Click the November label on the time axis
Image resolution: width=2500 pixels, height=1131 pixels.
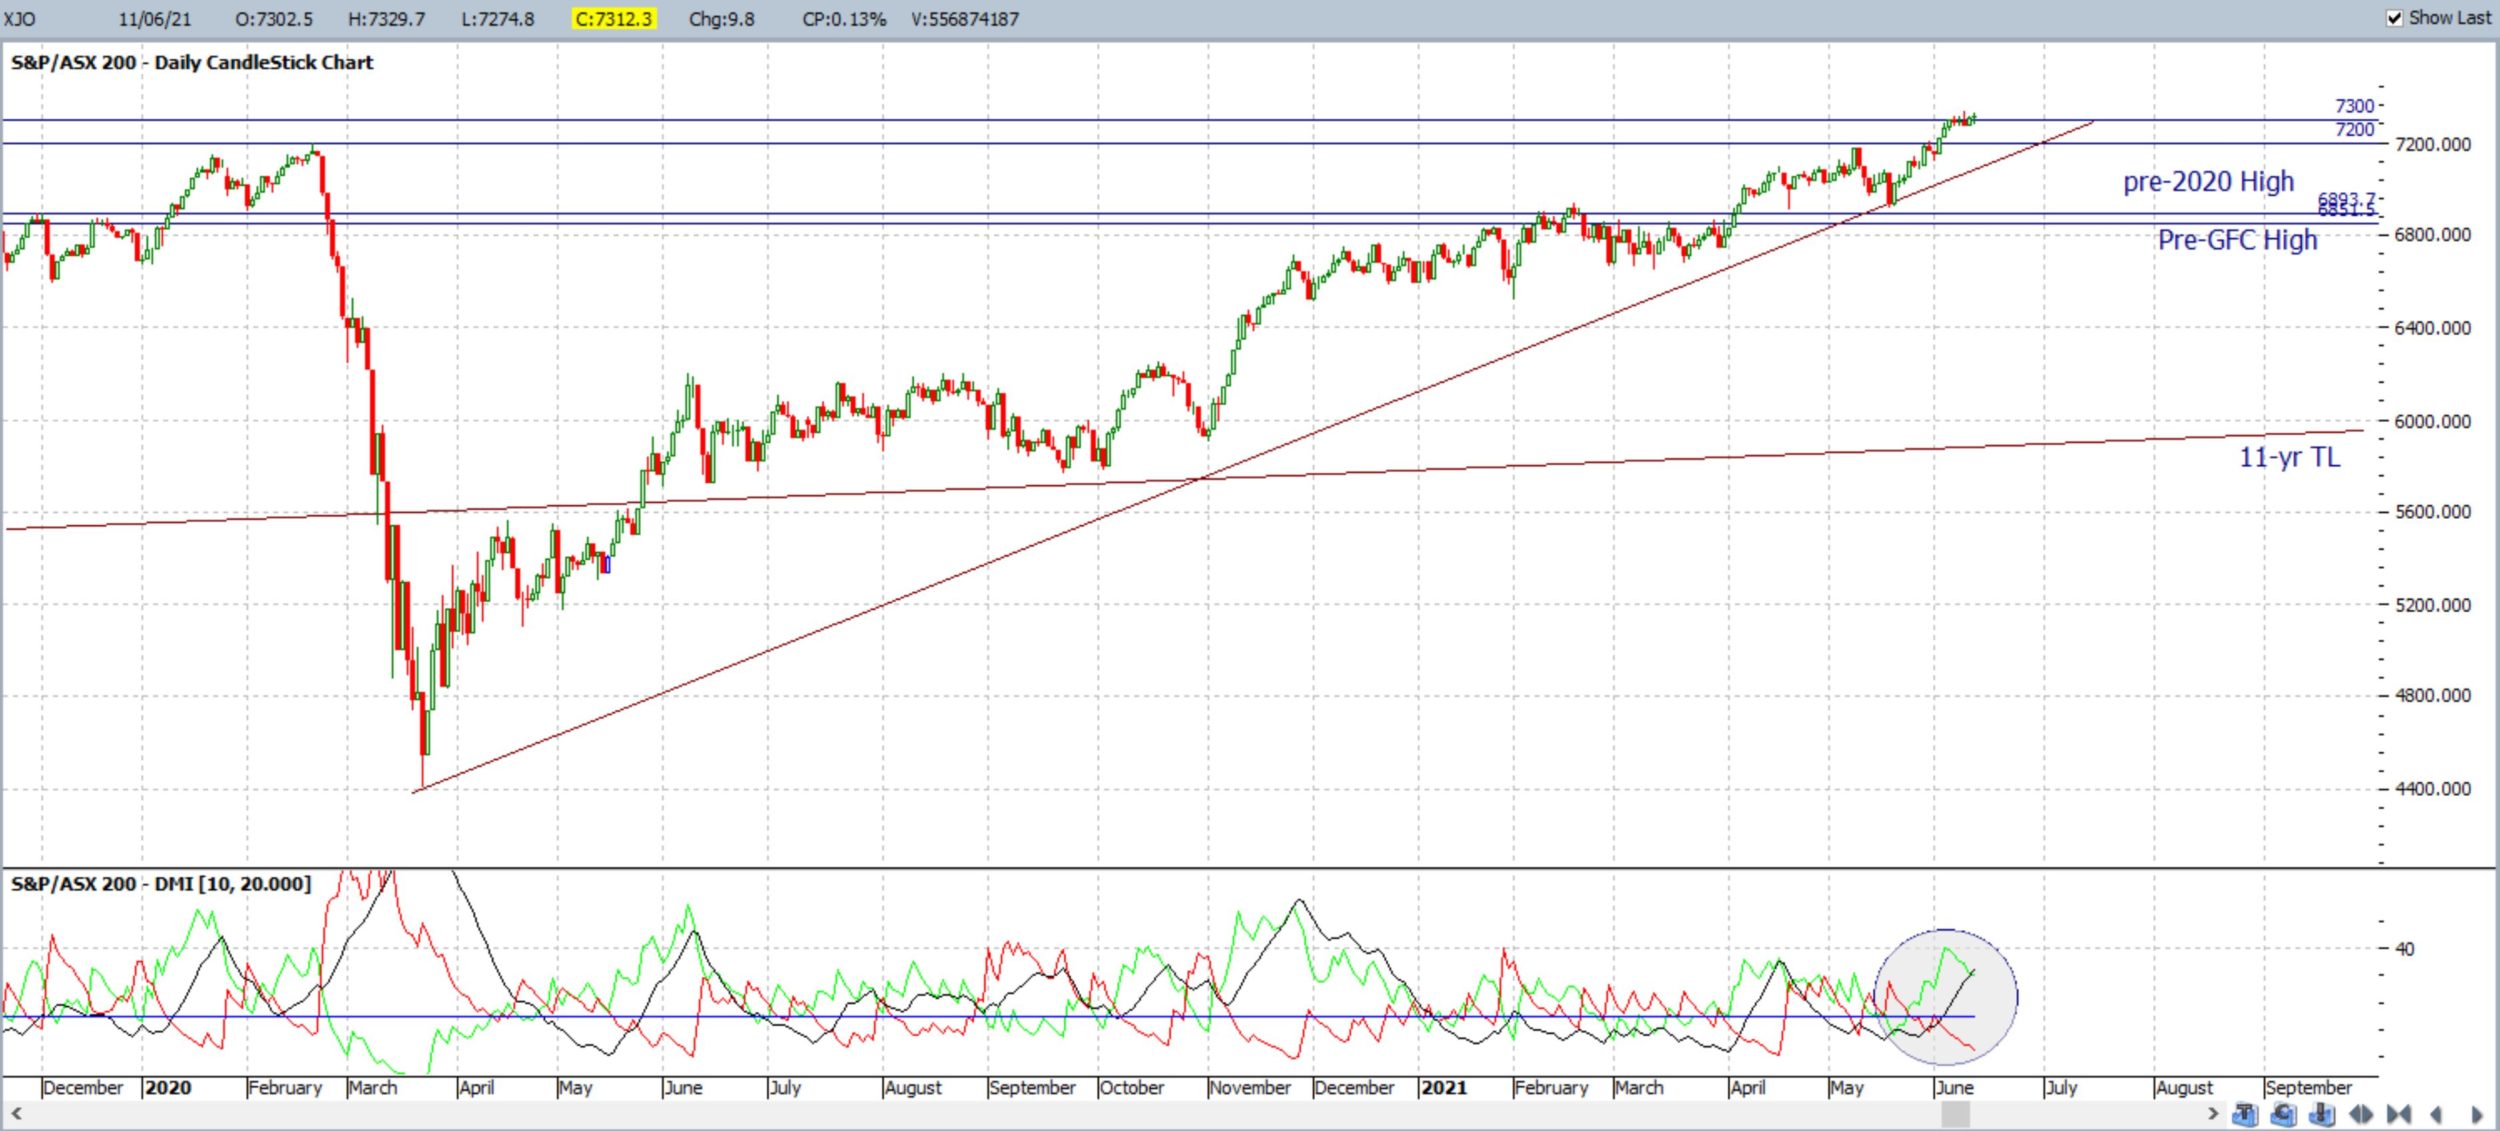pos(1250,1087)
